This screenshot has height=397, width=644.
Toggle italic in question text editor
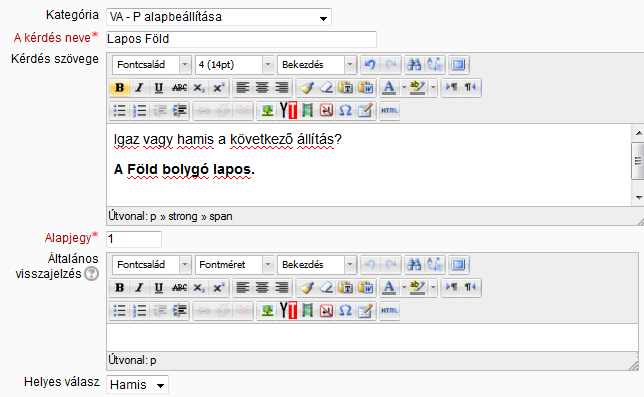pyautogui.click(x=139, y=88)
